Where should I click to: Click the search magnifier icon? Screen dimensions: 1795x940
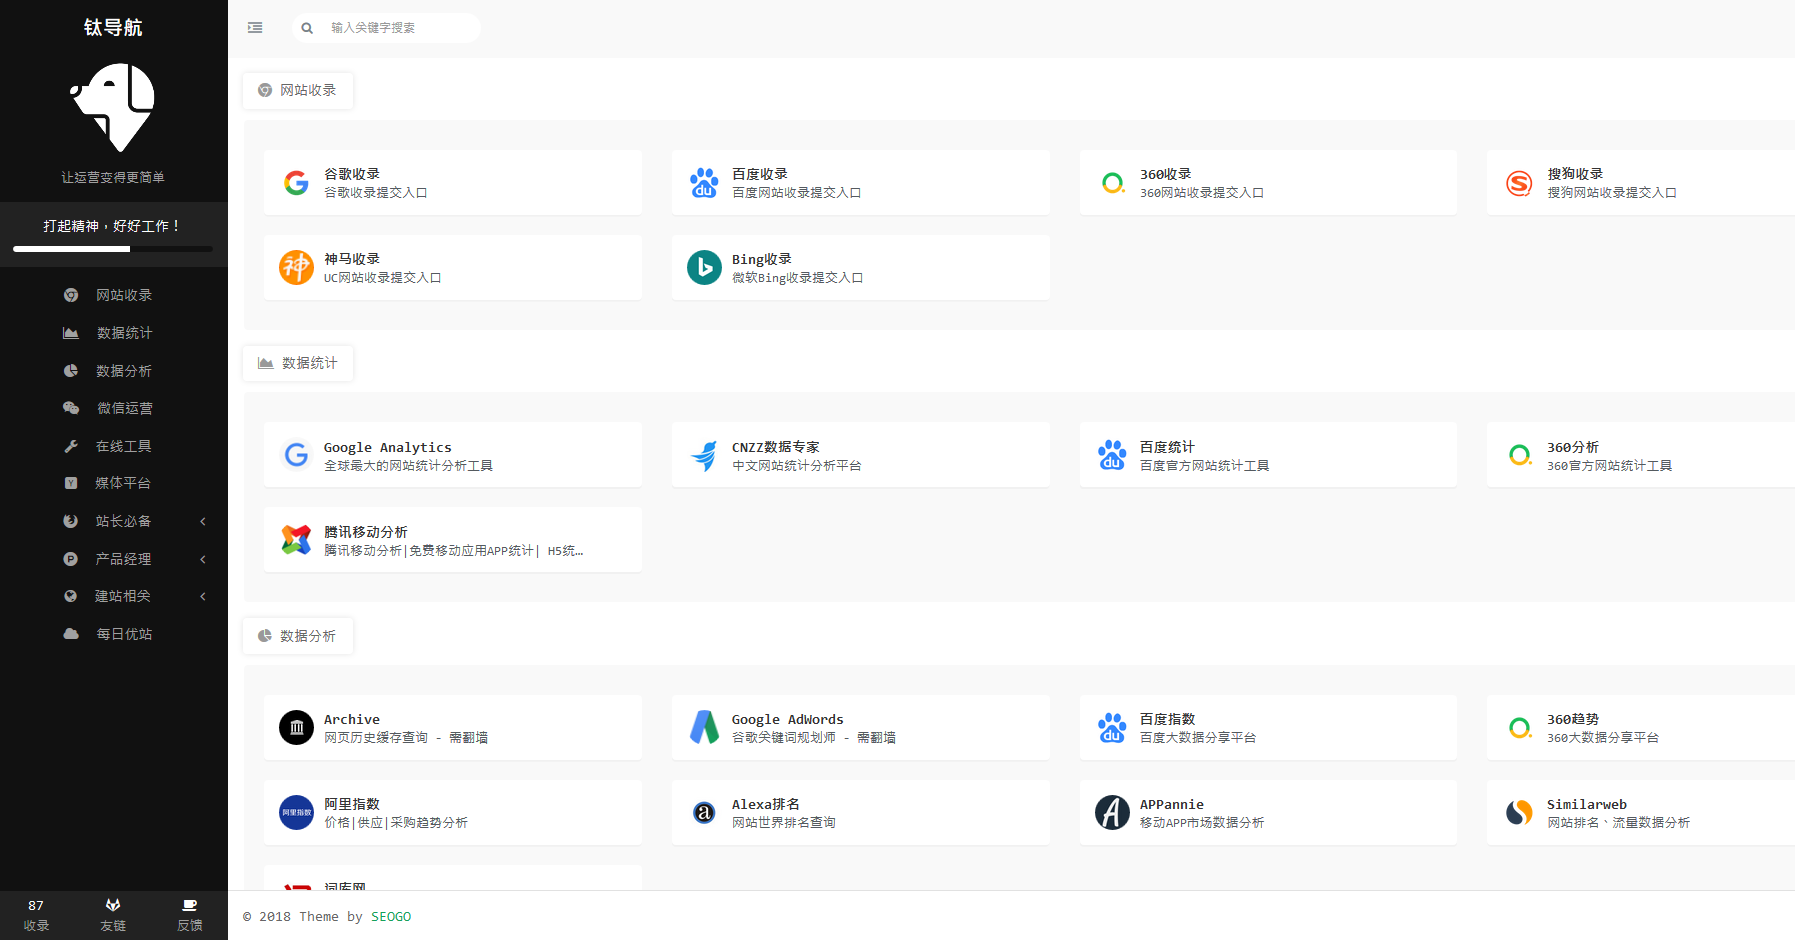(x=307, y=28)
